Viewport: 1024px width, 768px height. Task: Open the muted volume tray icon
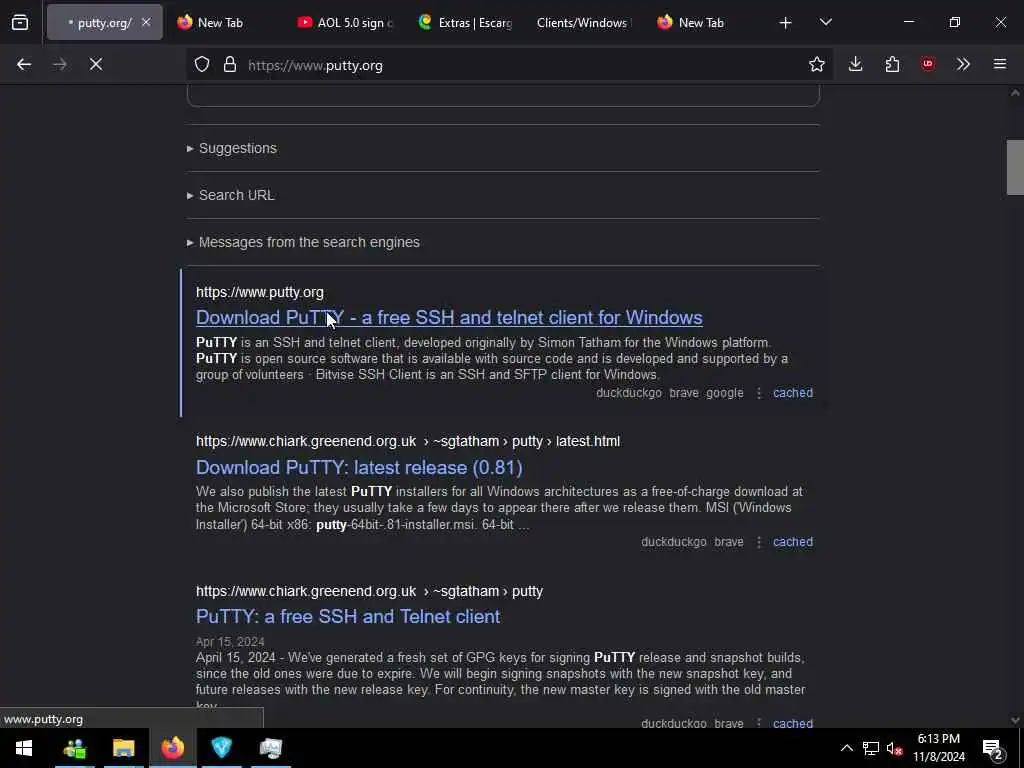pos(894,748)
